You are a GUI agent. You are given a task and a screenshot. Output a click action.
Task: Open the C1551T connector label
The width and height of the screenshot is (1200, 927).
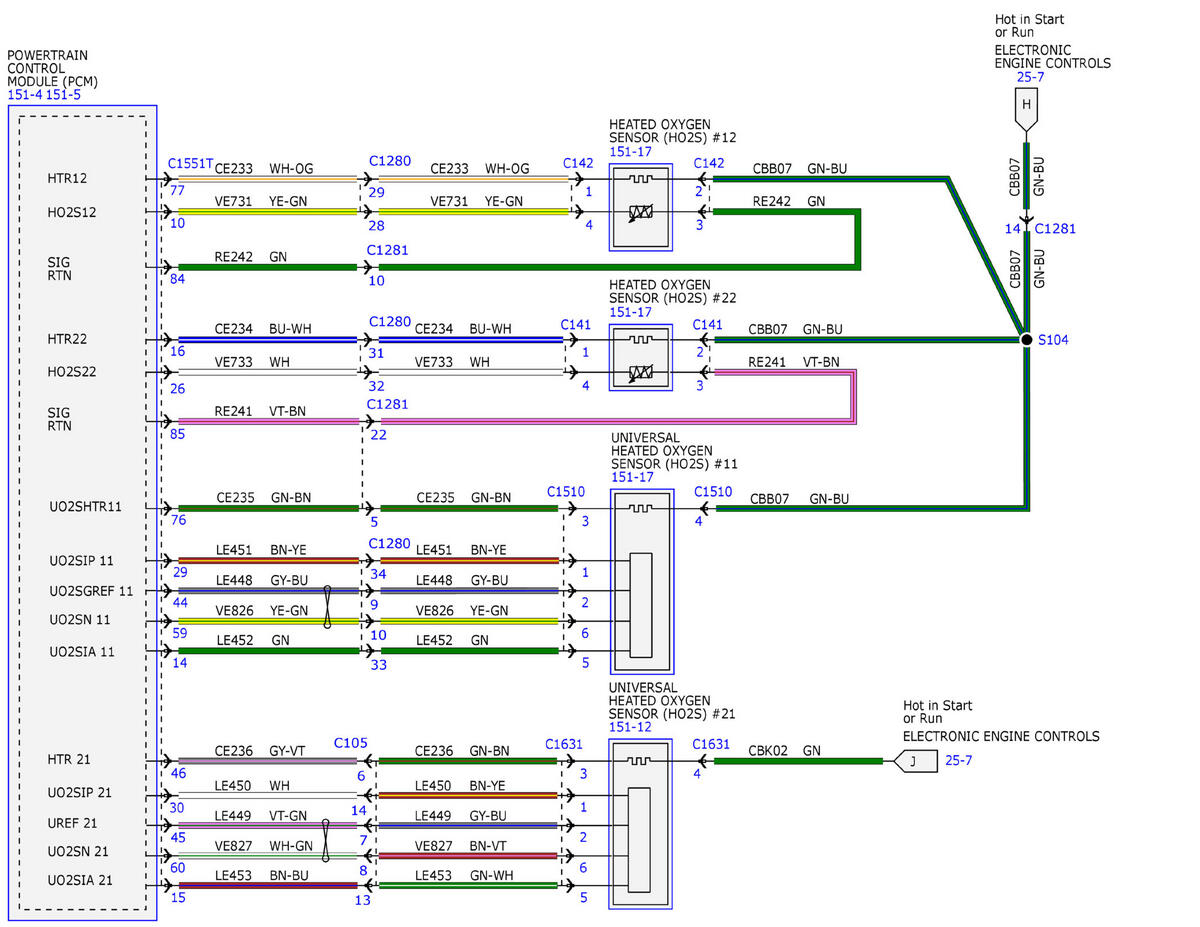coord(190,162)
